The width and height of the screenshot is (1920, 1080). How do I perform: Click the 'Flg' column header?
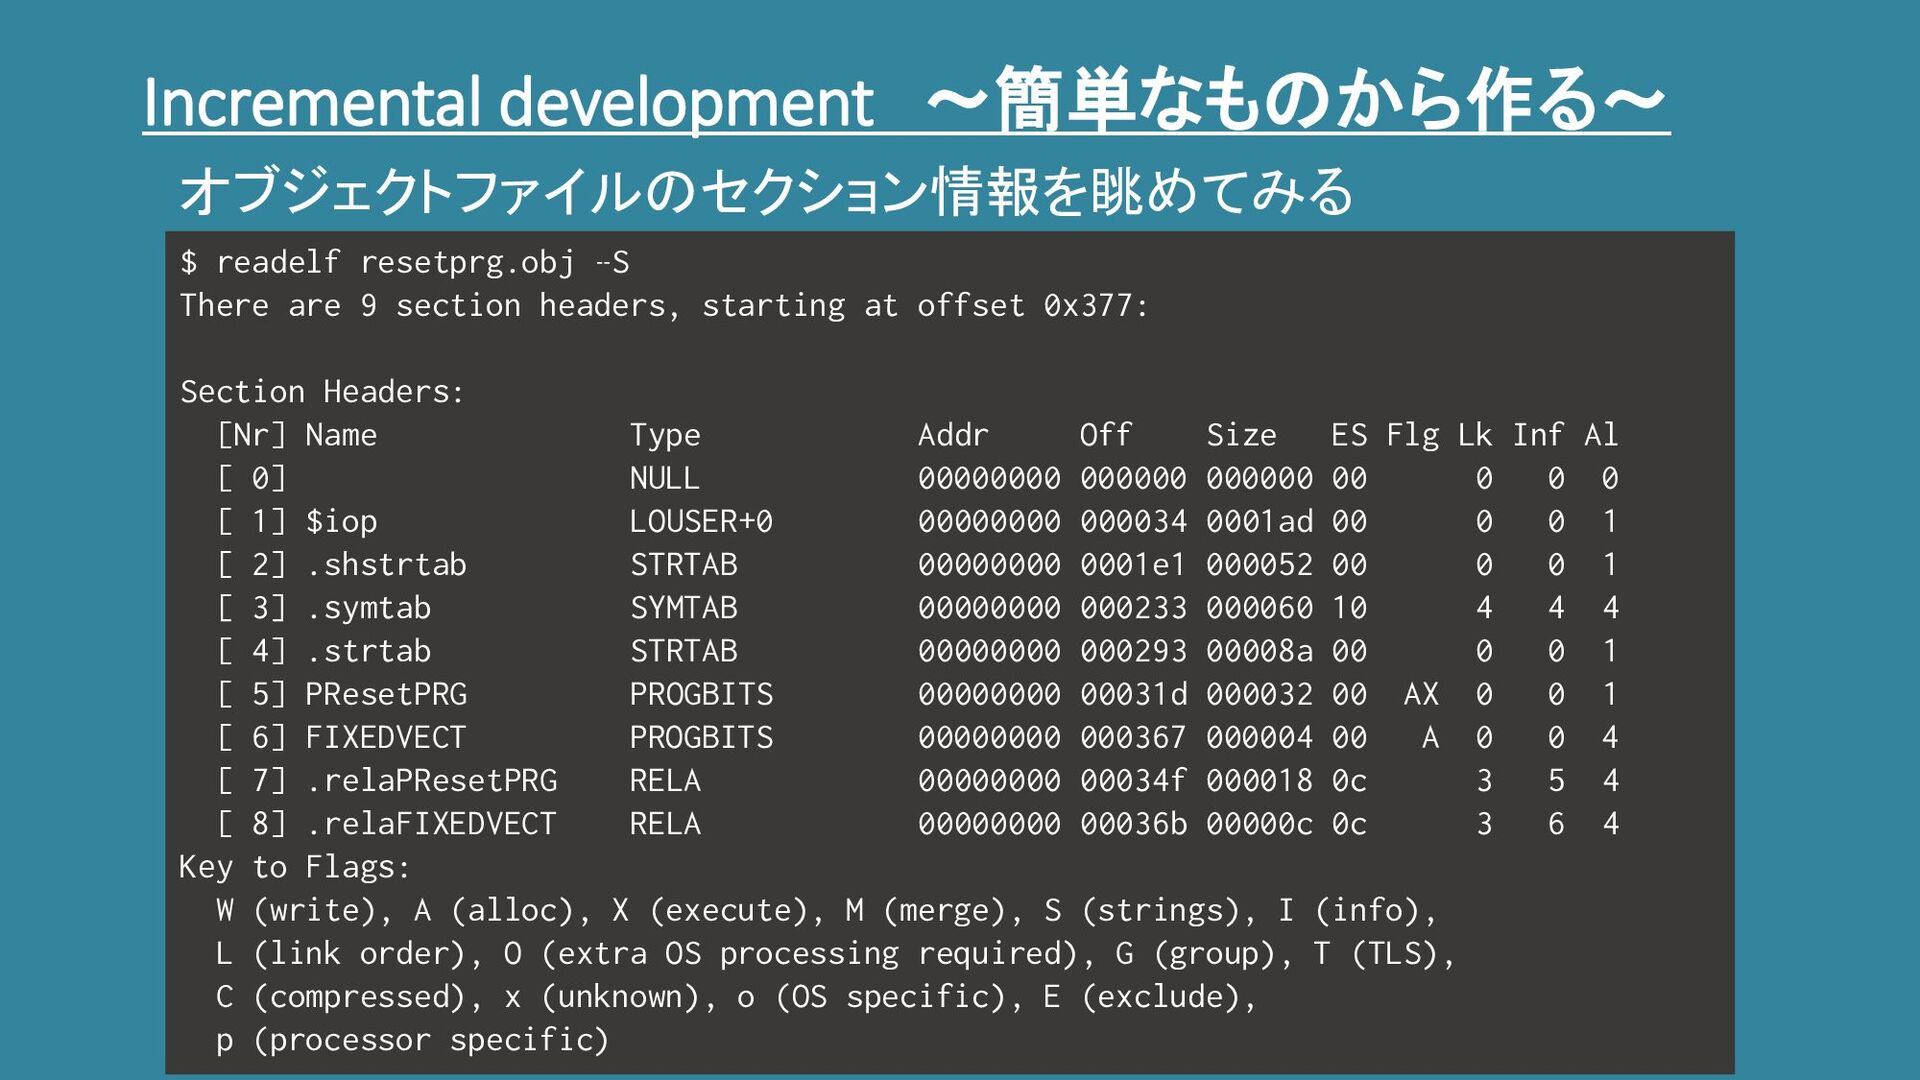coord(1412,435)
